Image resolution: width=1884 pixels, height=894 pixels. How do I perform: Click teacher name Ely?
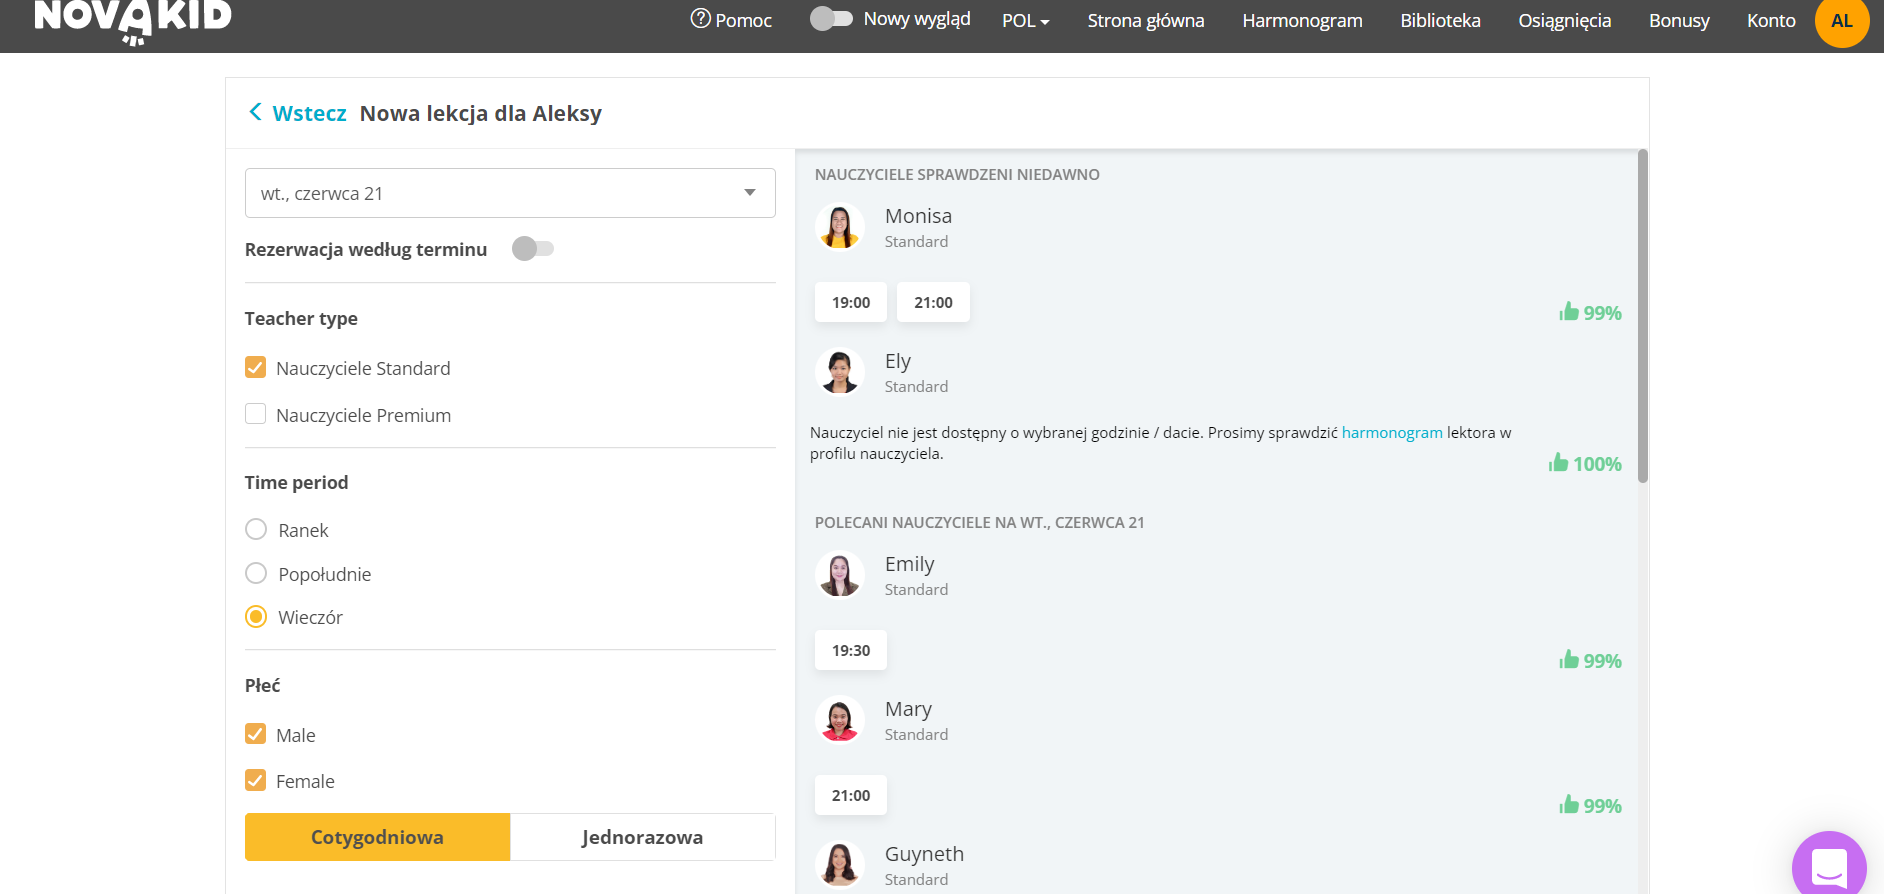898,361
